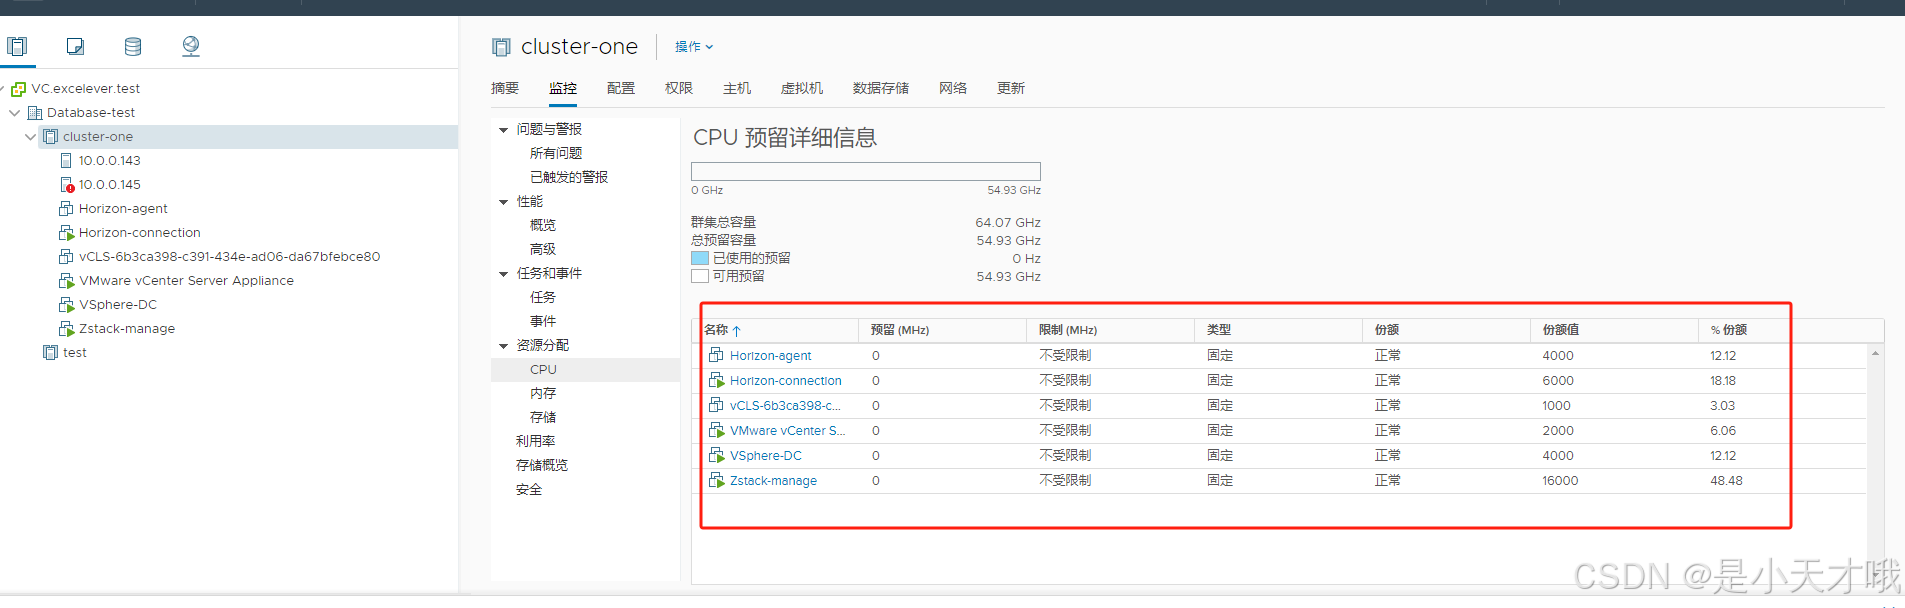Click the VM icon in table row Horizon-agent
The image size is (1905, 608).
coord(716,355)
